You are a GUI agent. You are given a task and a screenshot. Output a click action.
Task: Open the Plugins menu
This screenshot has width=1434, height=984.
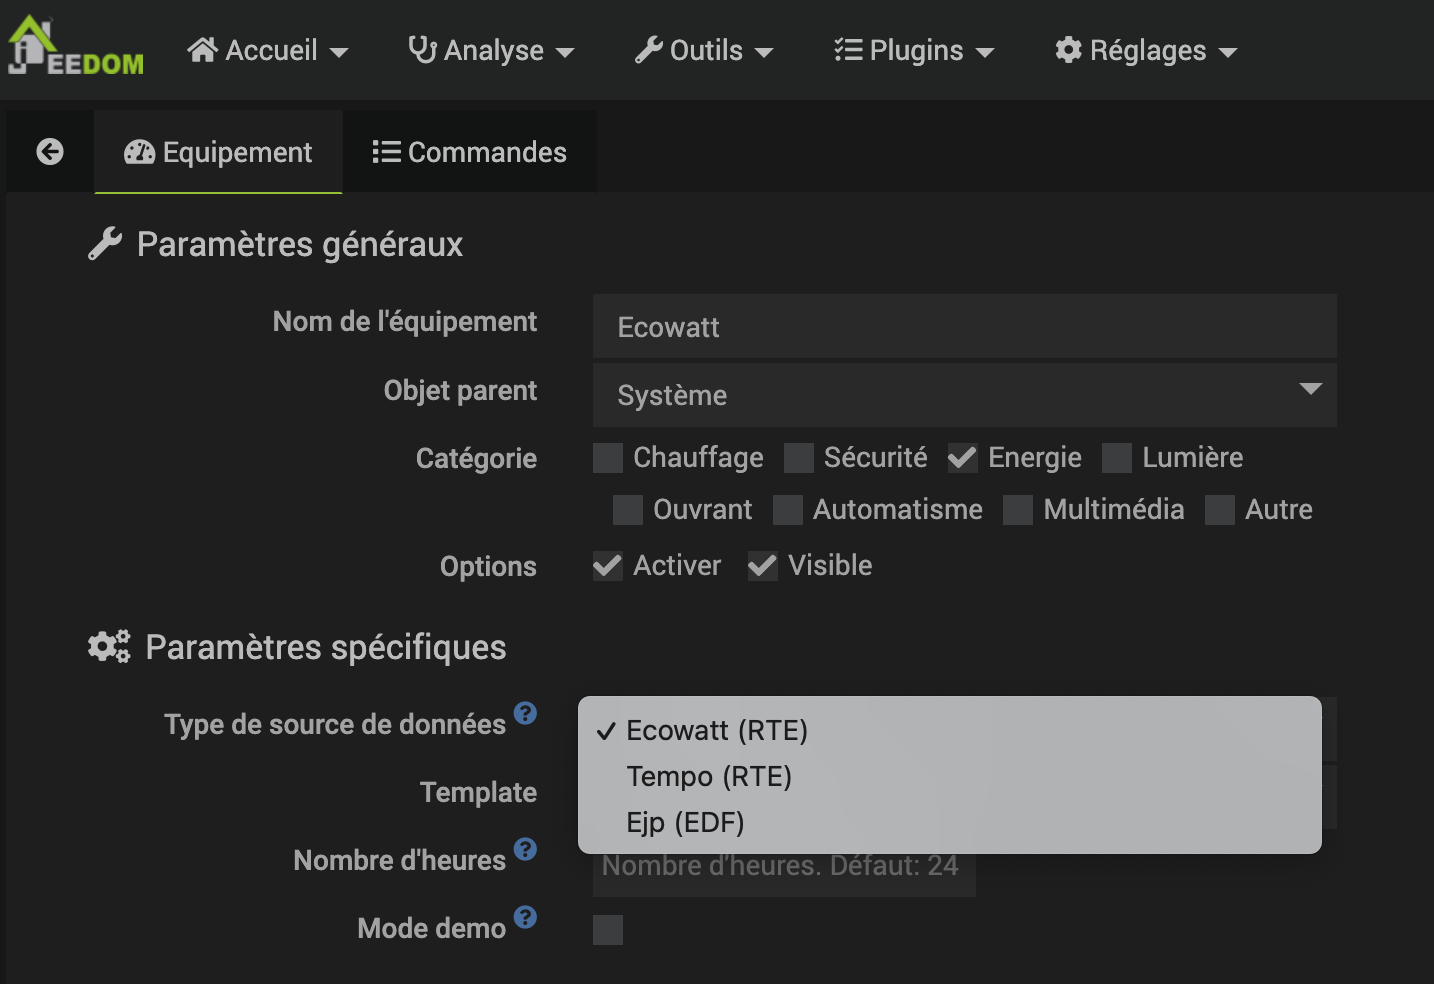pos(914,50)
